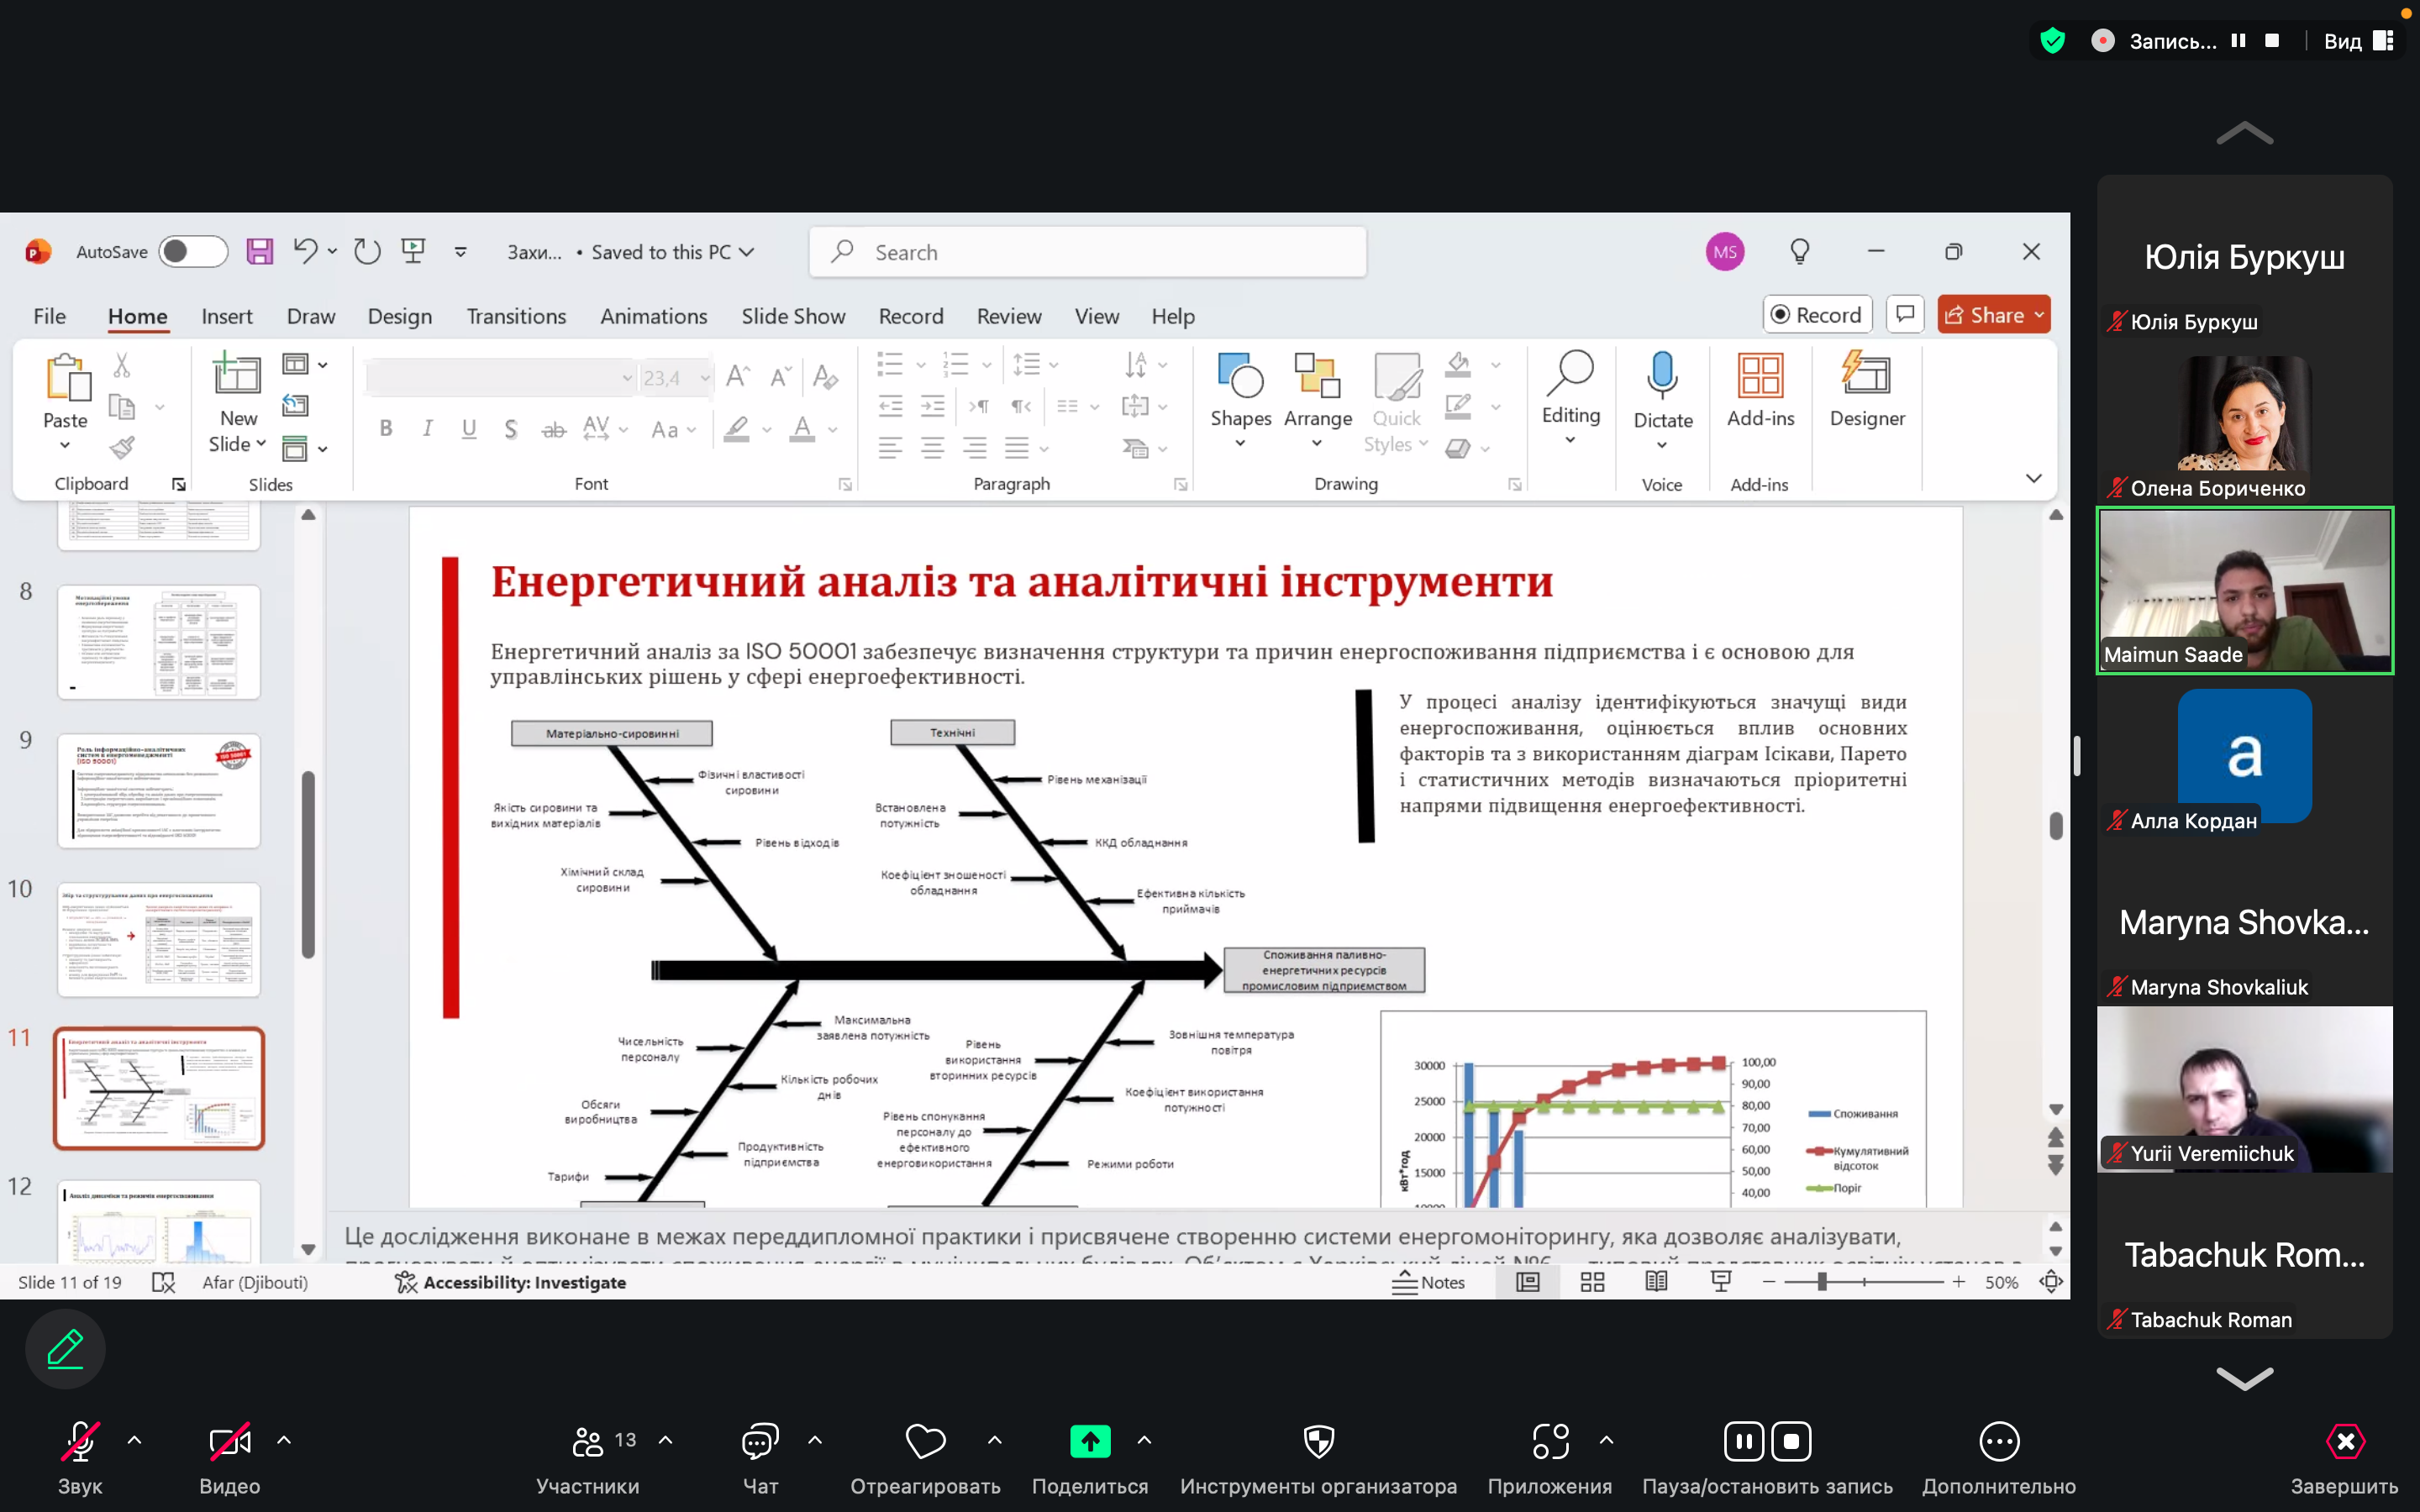
Task: Click the Reading View icon in the status bar
Action: [x=1656, y=1282]
